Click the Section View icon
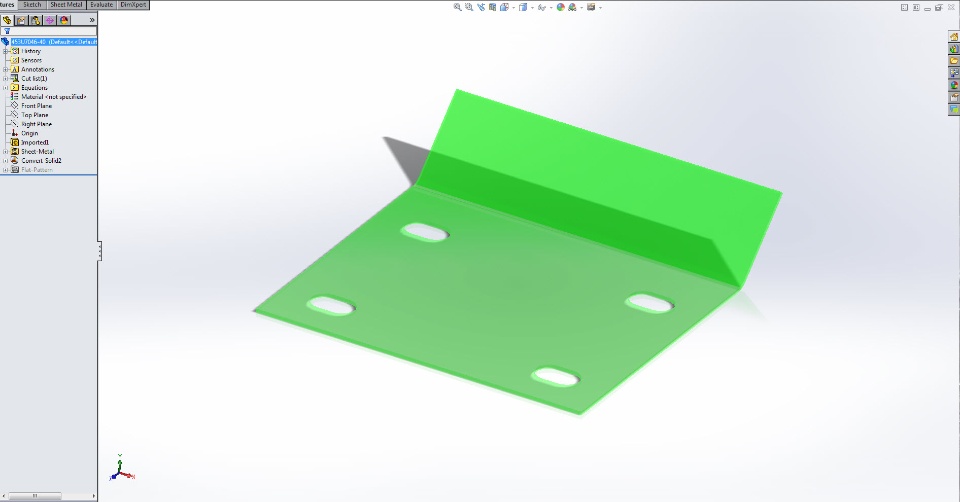 pyautogui.click(x=492, y=7)
